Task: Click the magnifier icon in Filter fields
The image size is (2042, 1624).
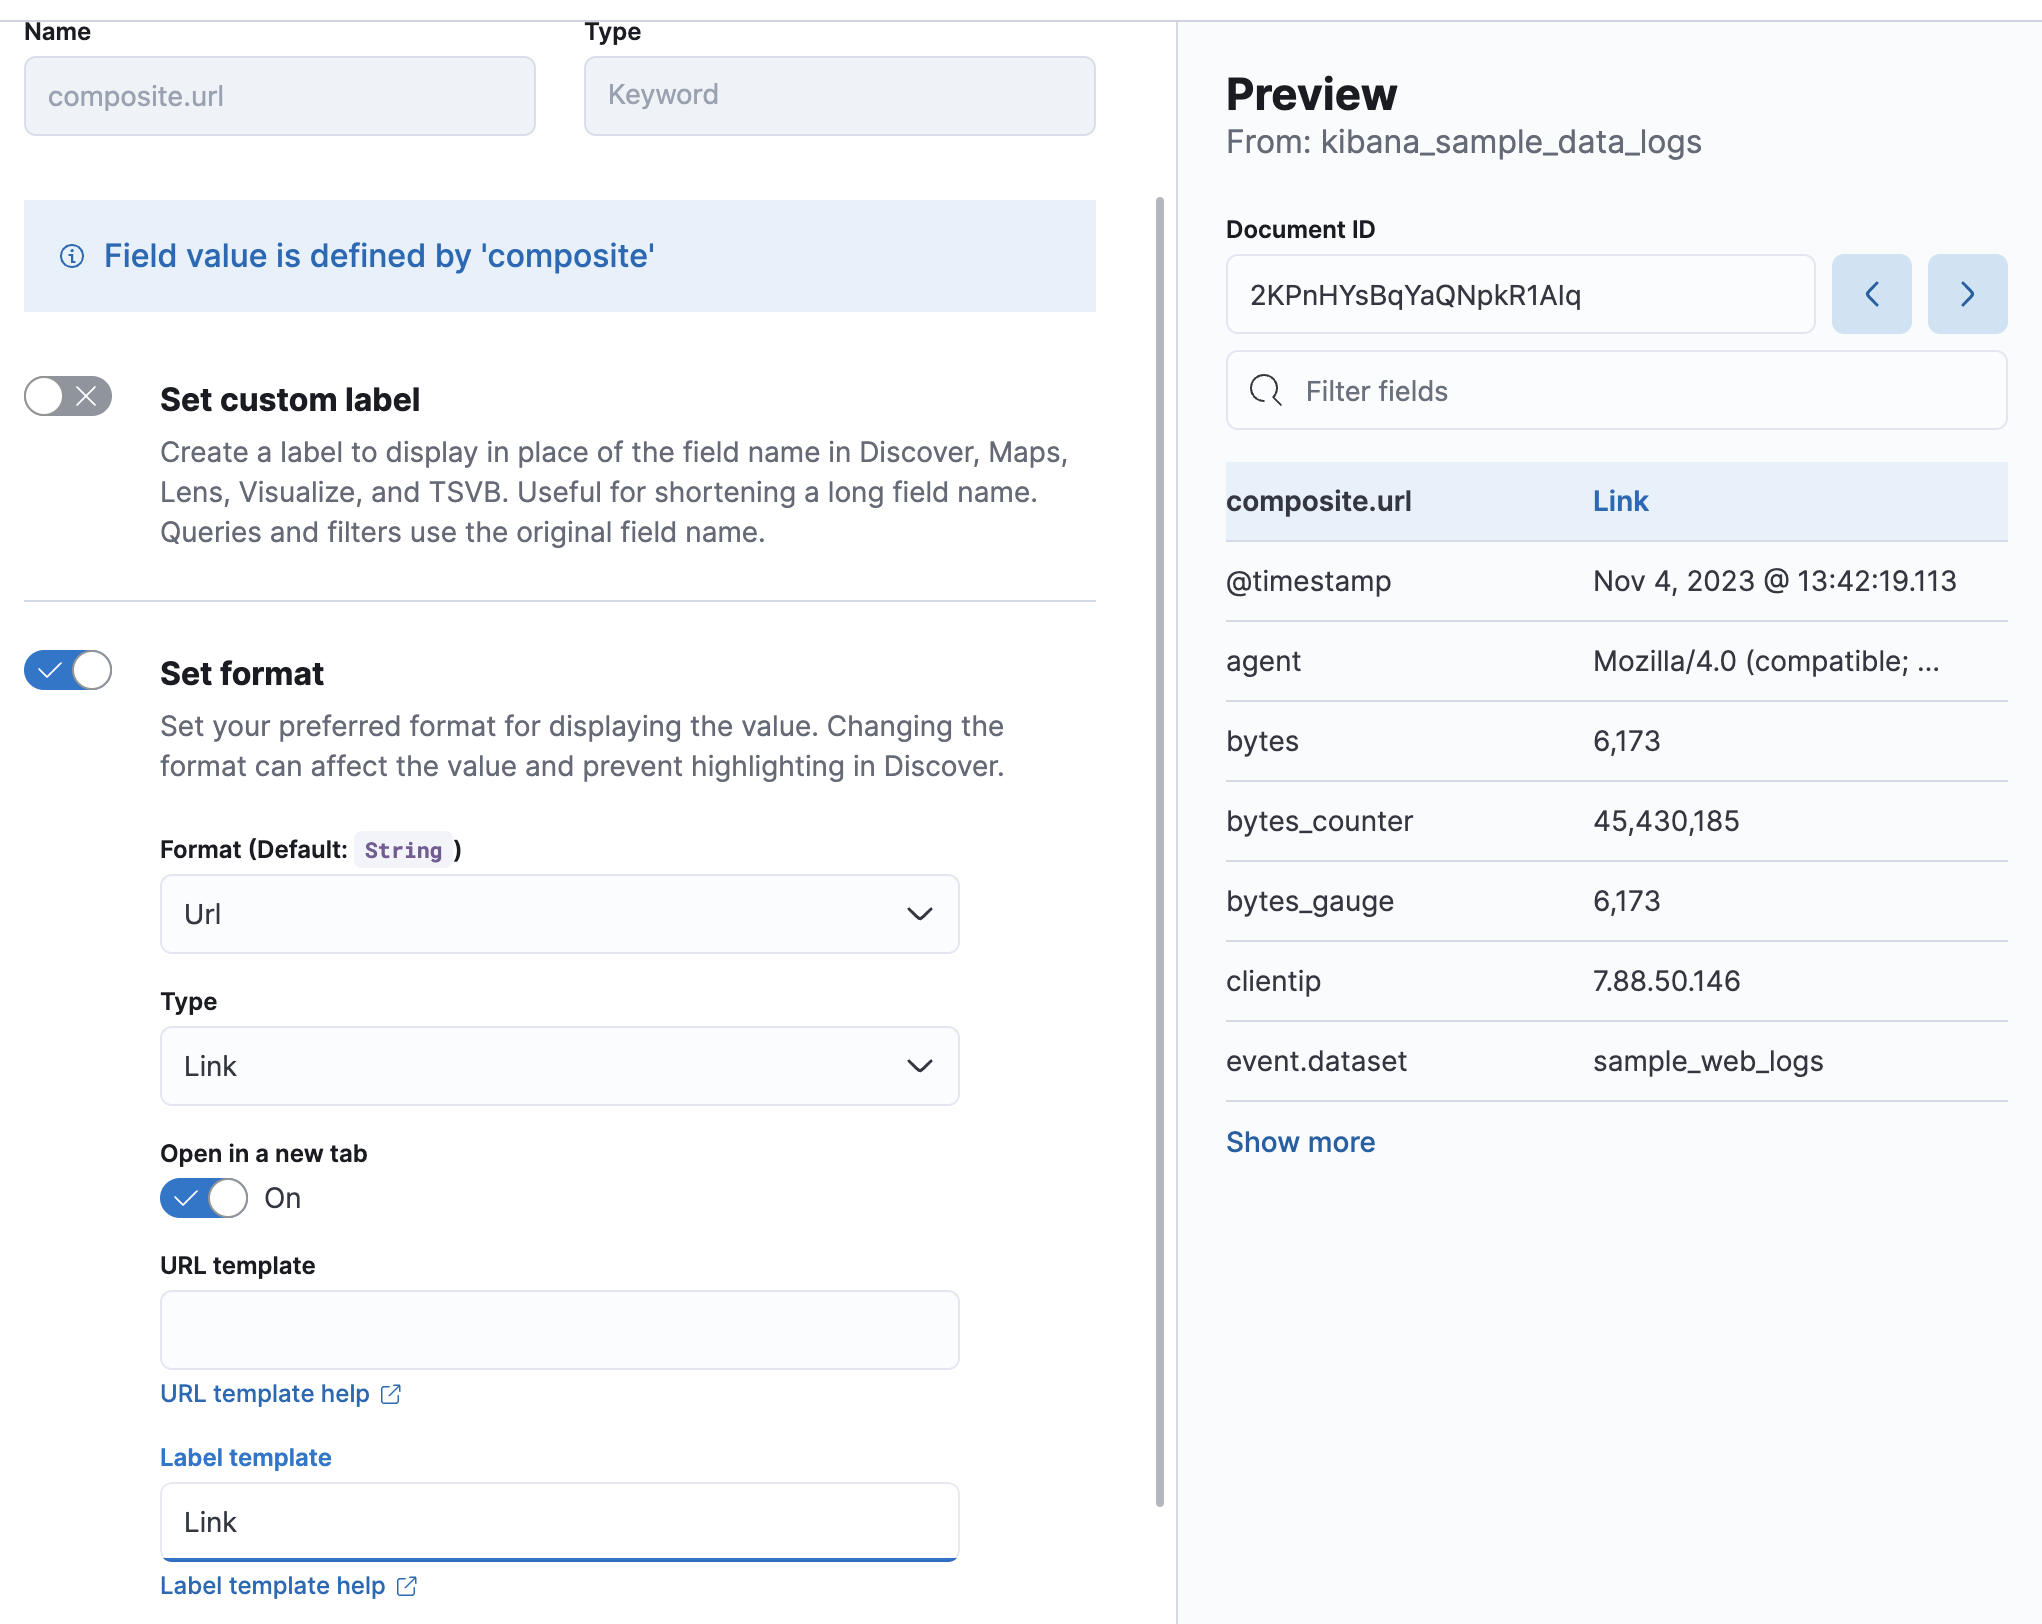Action: coord(1266,391)
